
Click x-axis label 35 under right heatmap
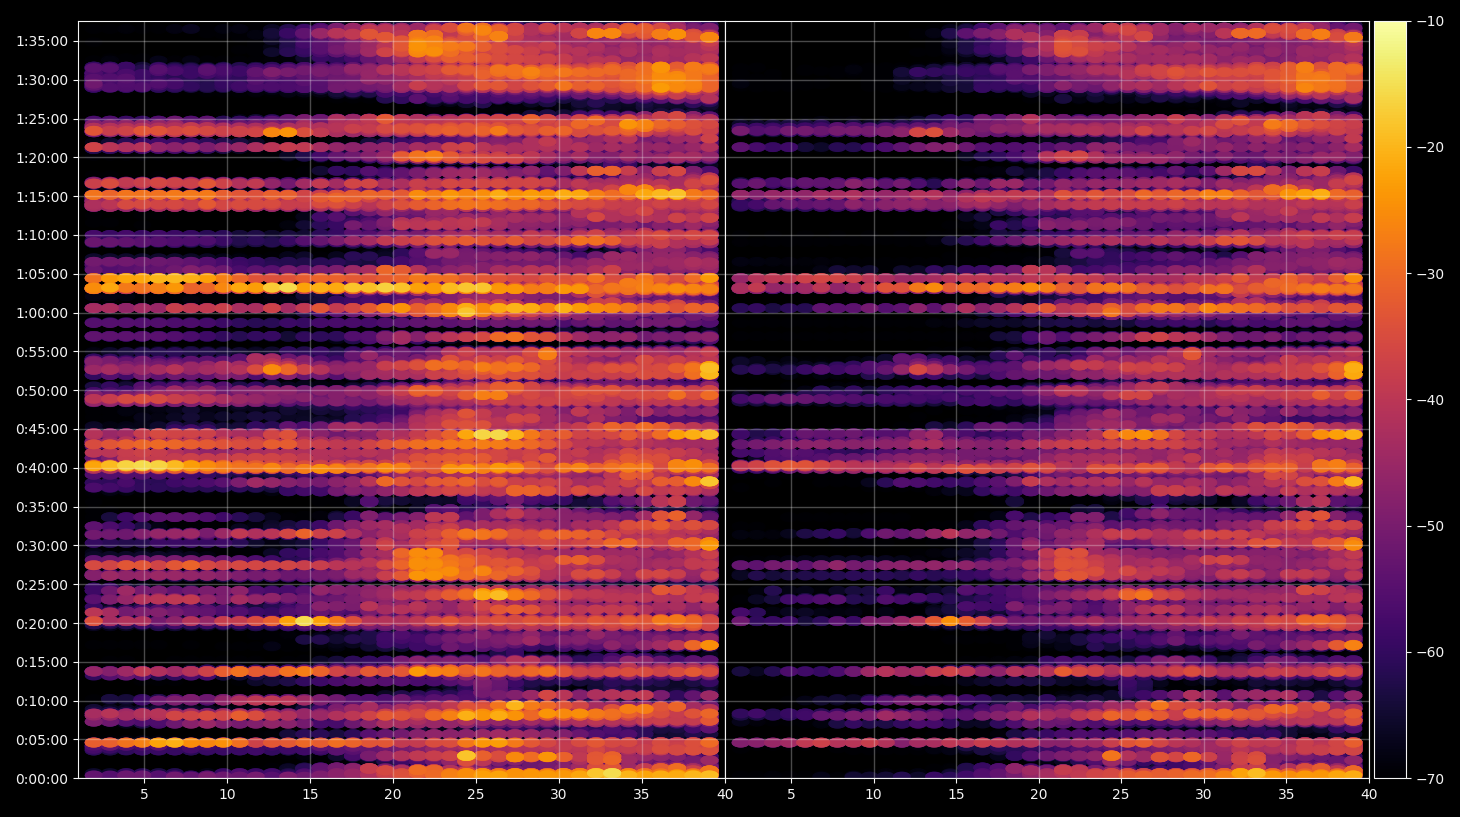tap(1286, 794)
